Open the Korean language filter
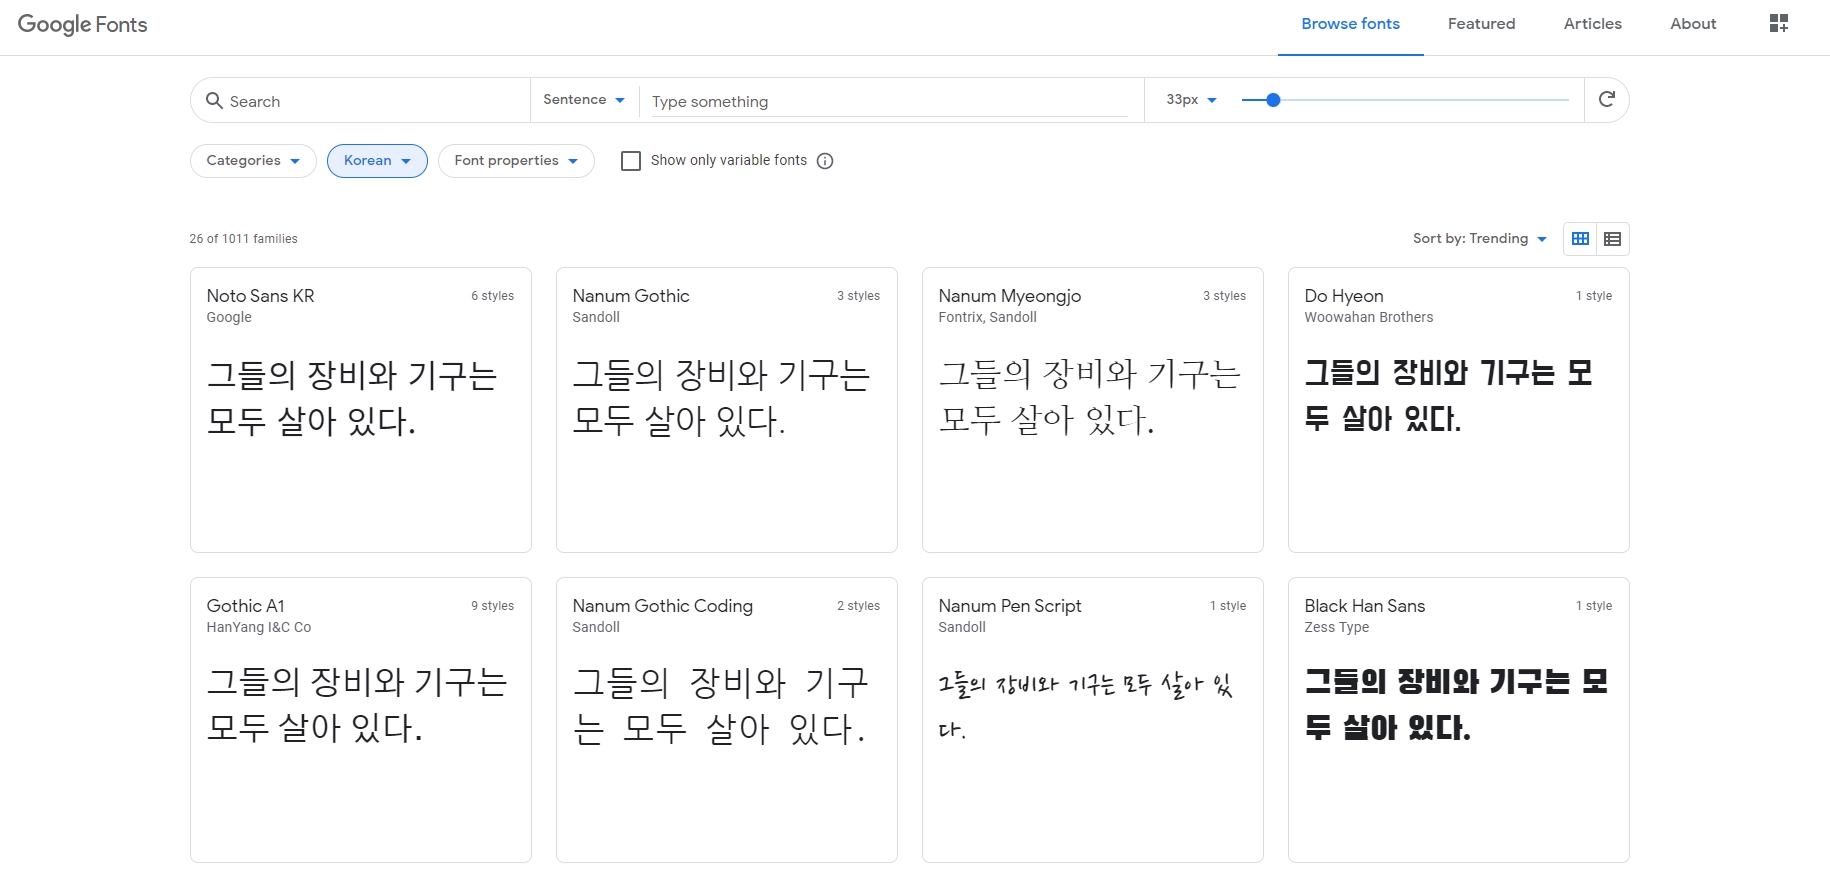This screenshot has width=1830, height=870. tap(377, 161)
